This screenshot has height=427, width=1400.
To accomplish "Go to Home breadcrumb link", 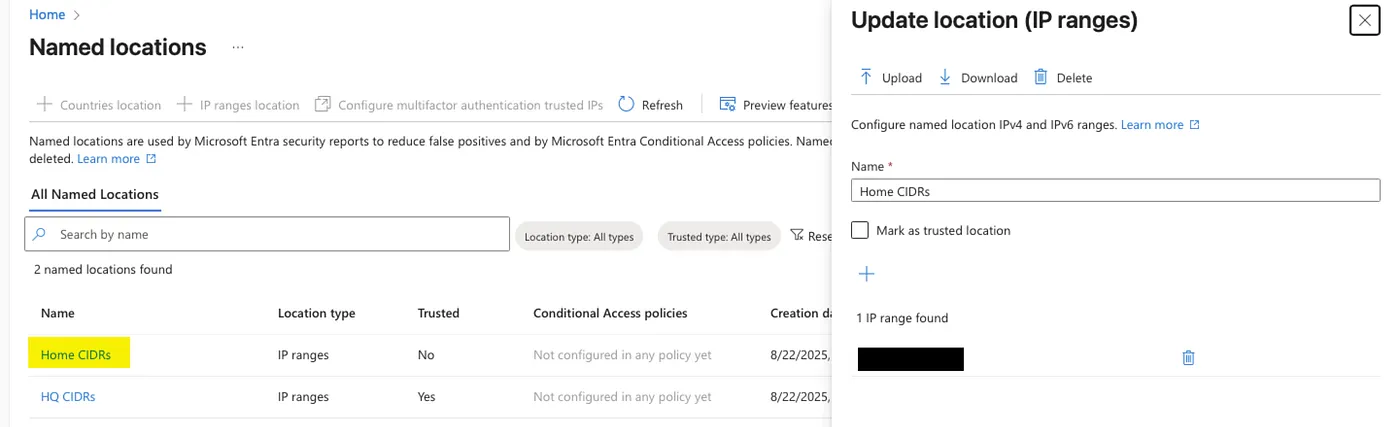I will (x=47, y=15).
